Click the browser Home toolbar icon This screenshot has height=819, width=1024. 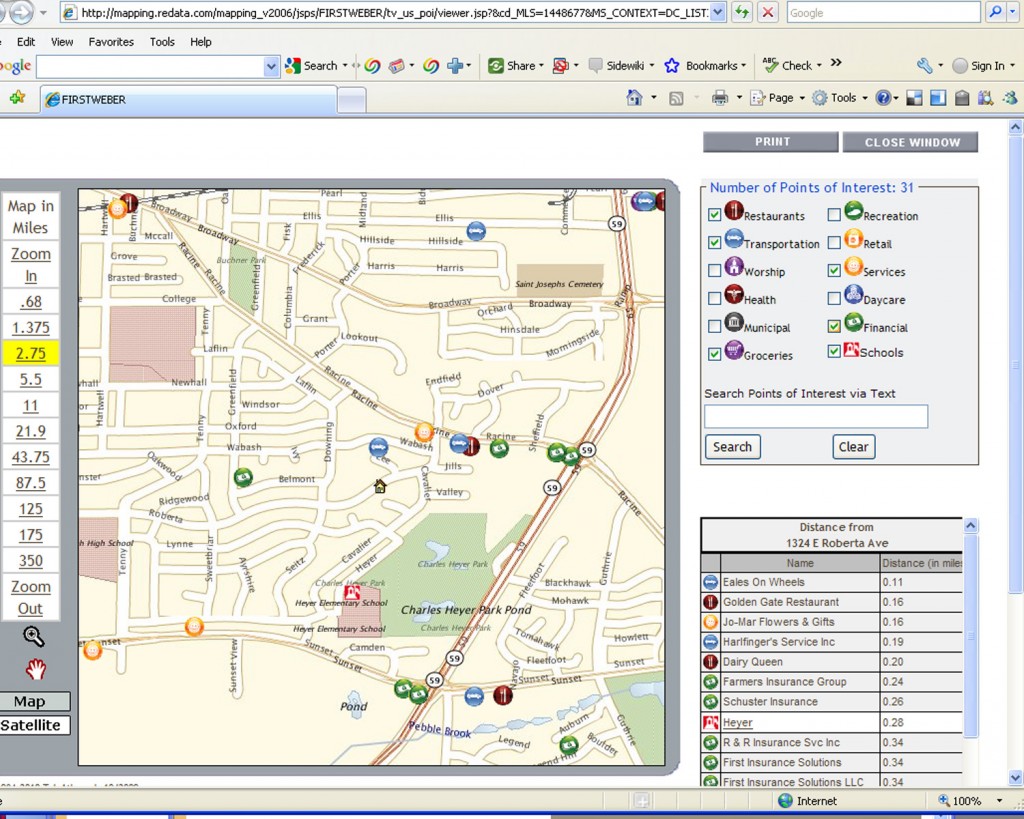pos(634,98)
